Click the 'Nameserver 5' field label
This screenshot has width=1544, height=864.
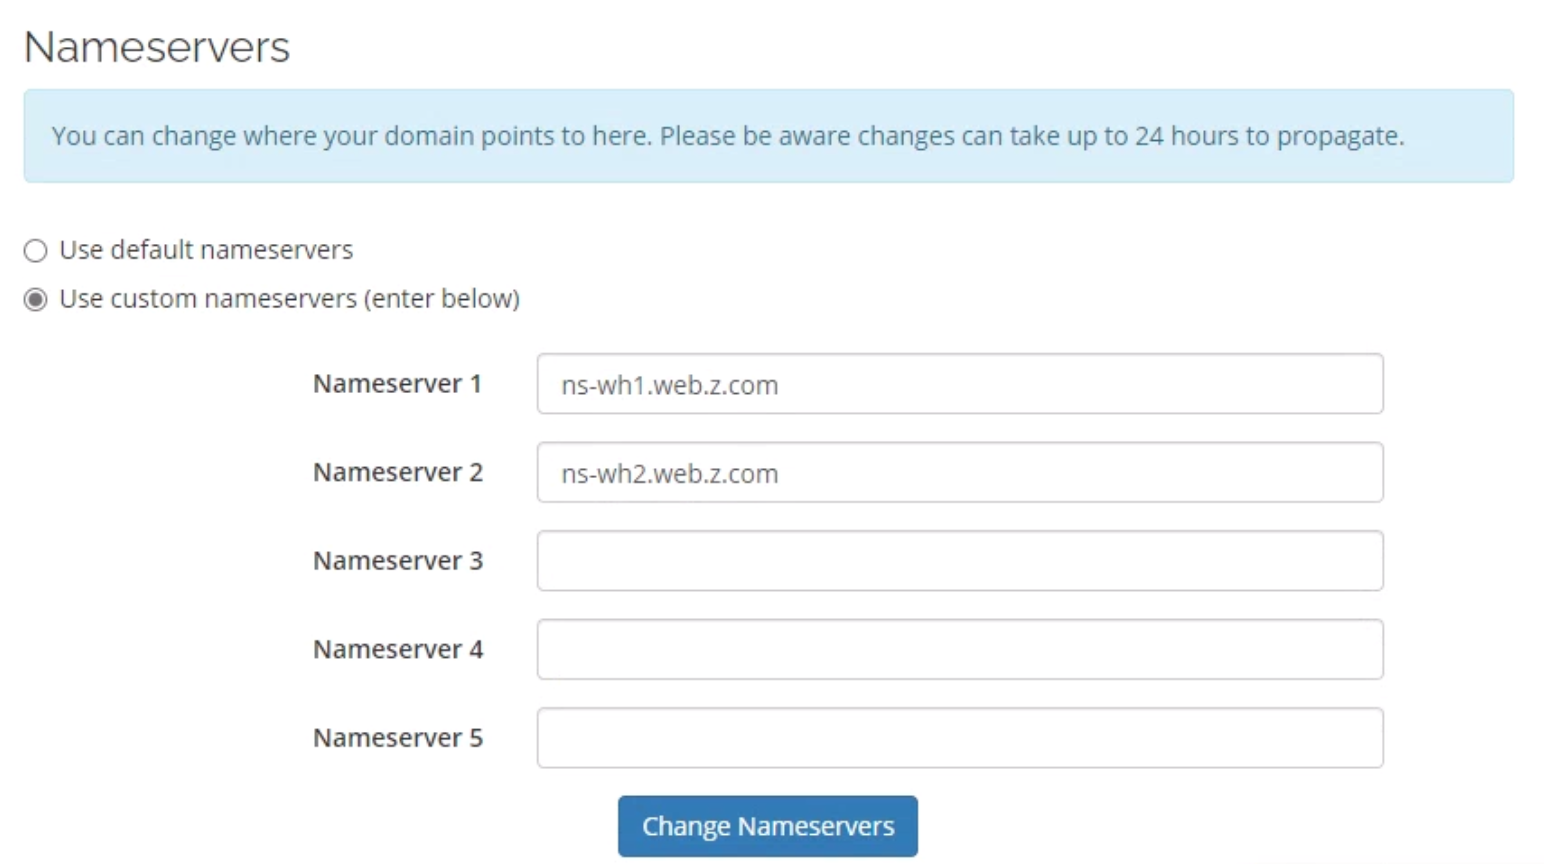(398, 738)
